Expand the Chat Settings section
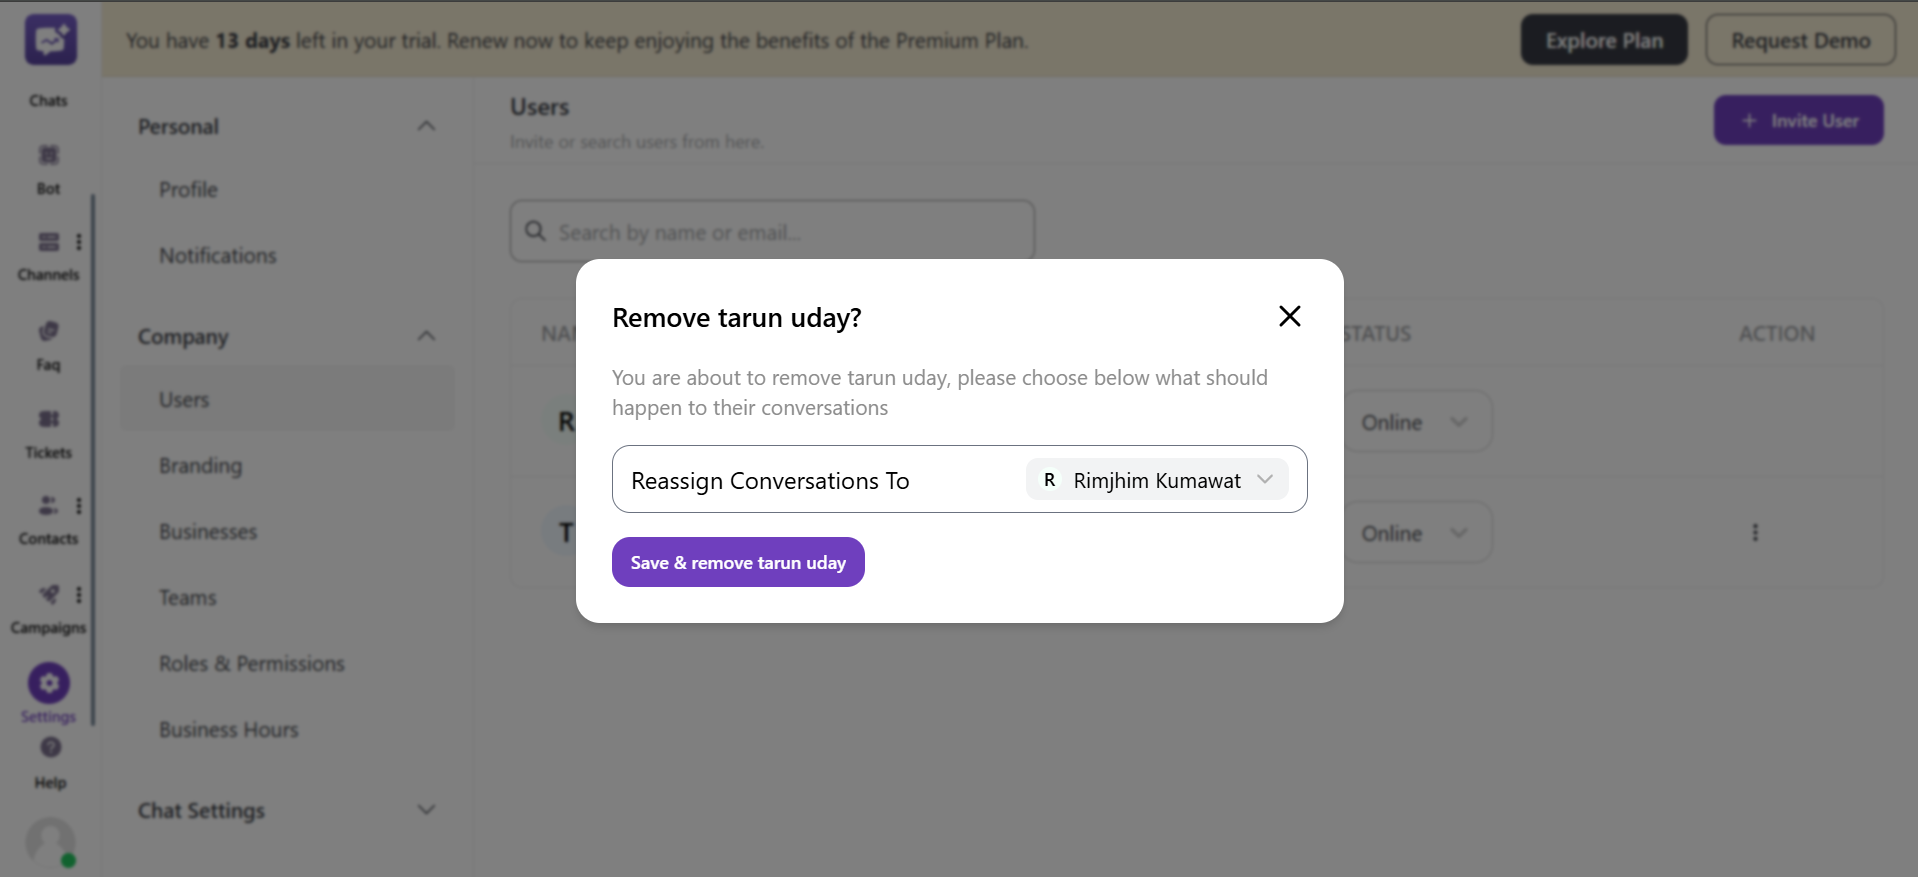 coord(426,809)
